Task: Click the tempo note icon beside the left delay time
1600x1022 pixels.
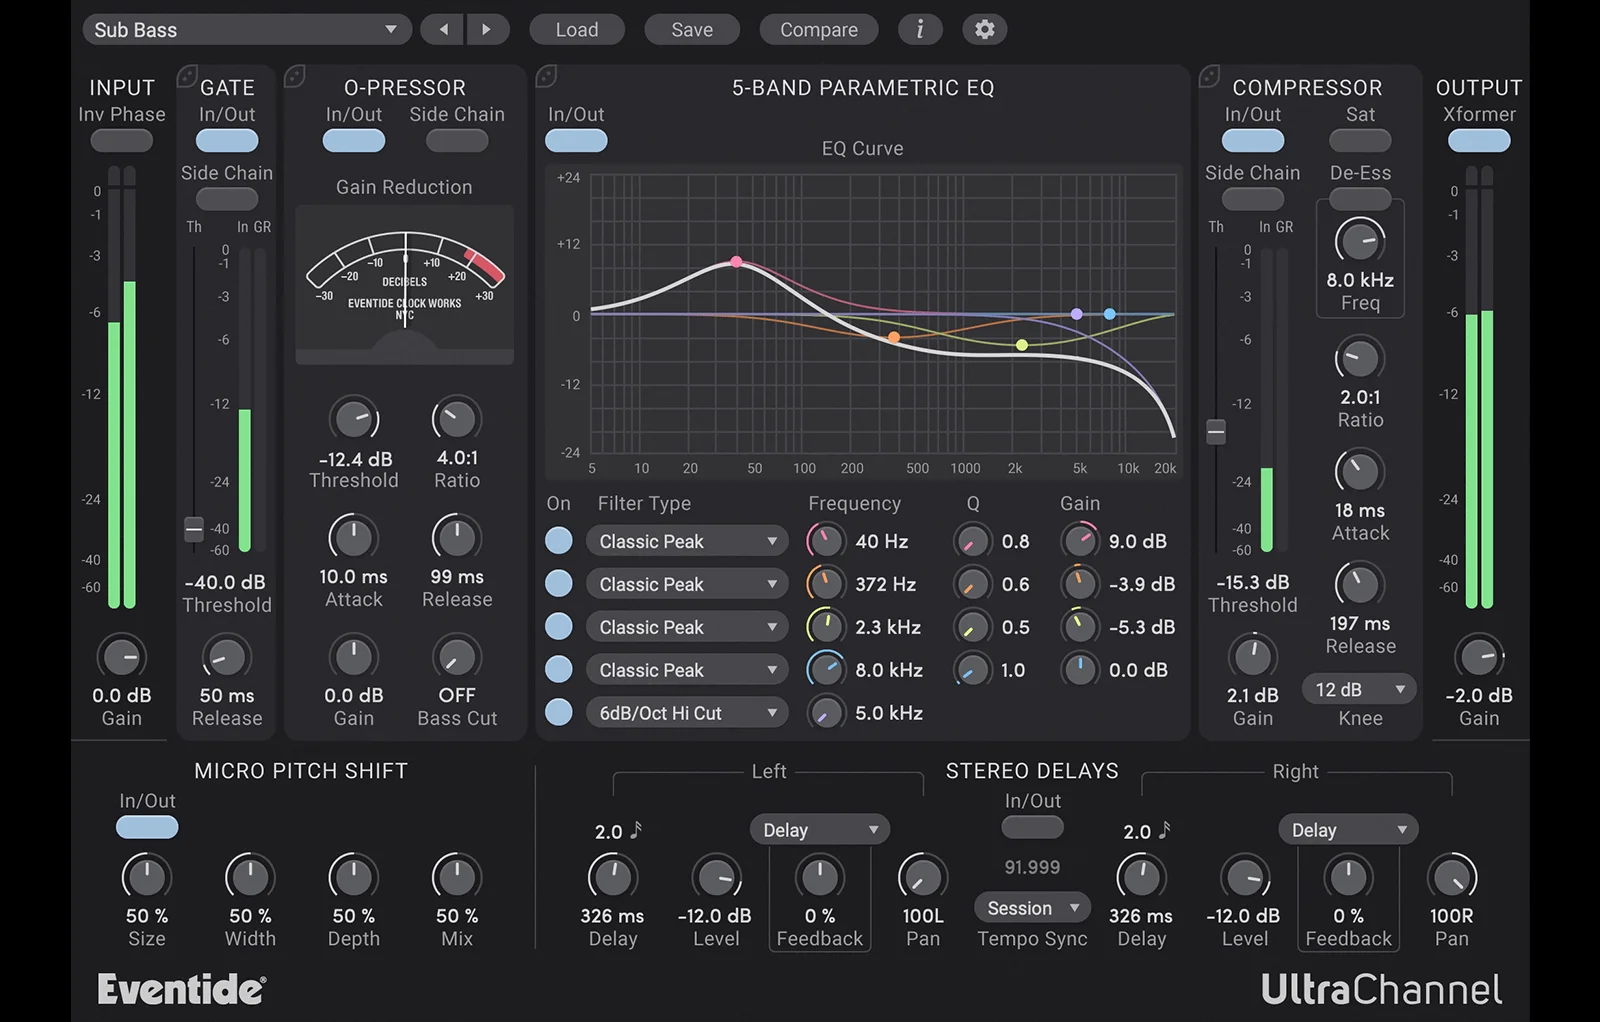Action: point(637,828)
